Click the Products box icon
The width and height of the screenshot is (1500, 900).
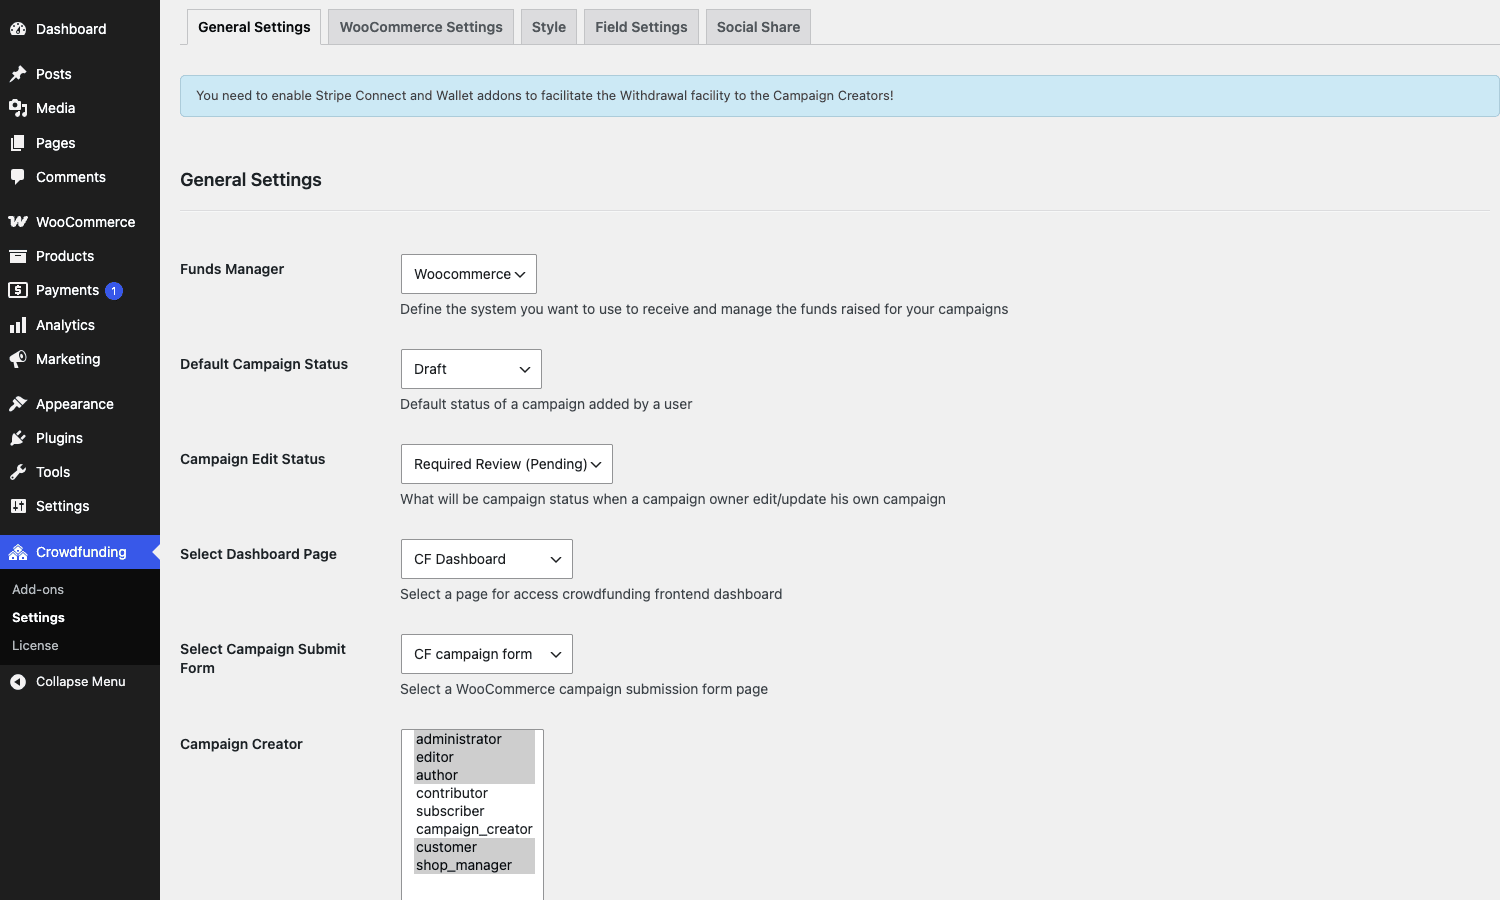(18, 256)
